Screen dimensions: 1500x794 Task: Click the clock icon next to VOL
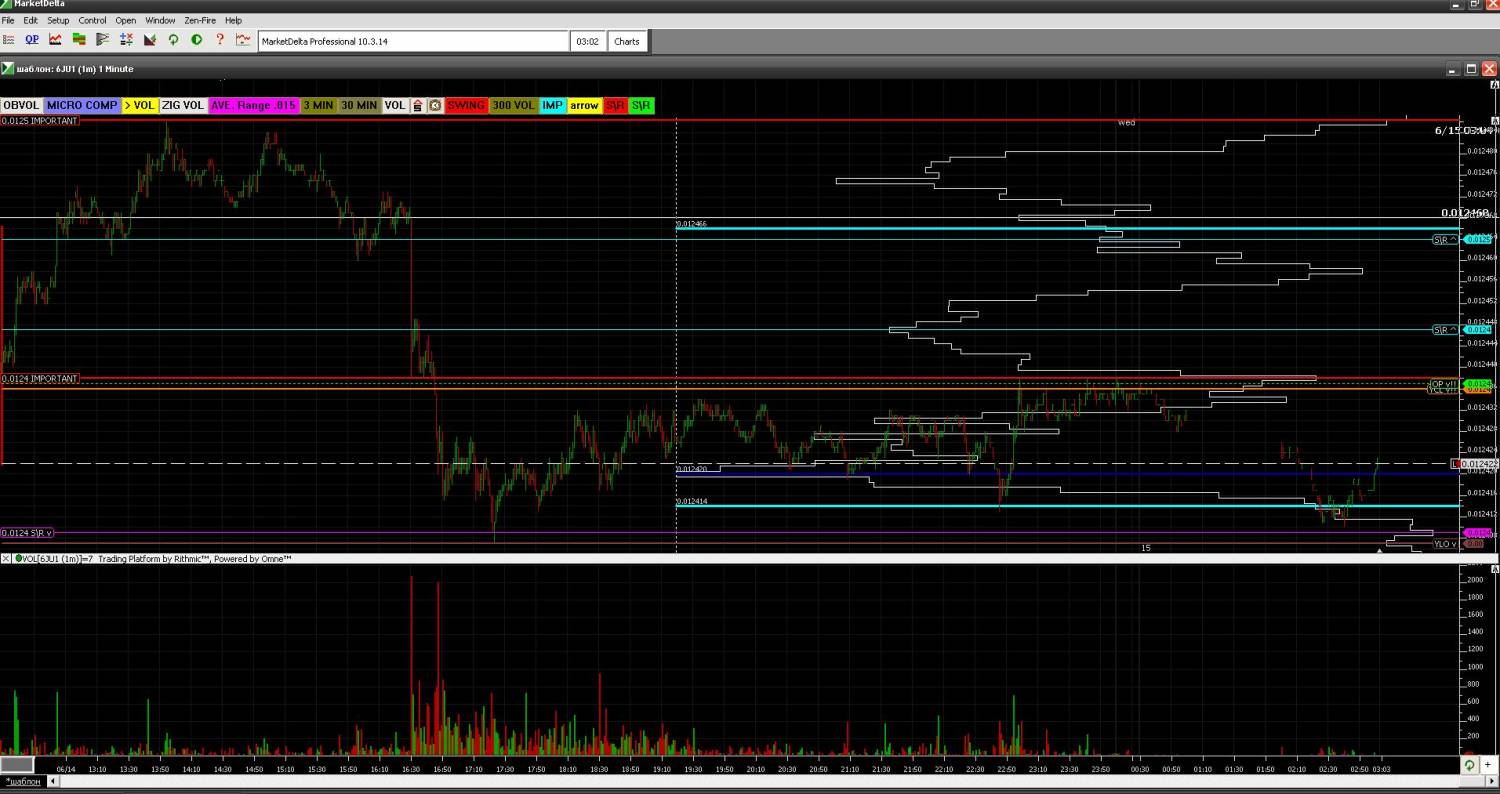tap(435, 105)
